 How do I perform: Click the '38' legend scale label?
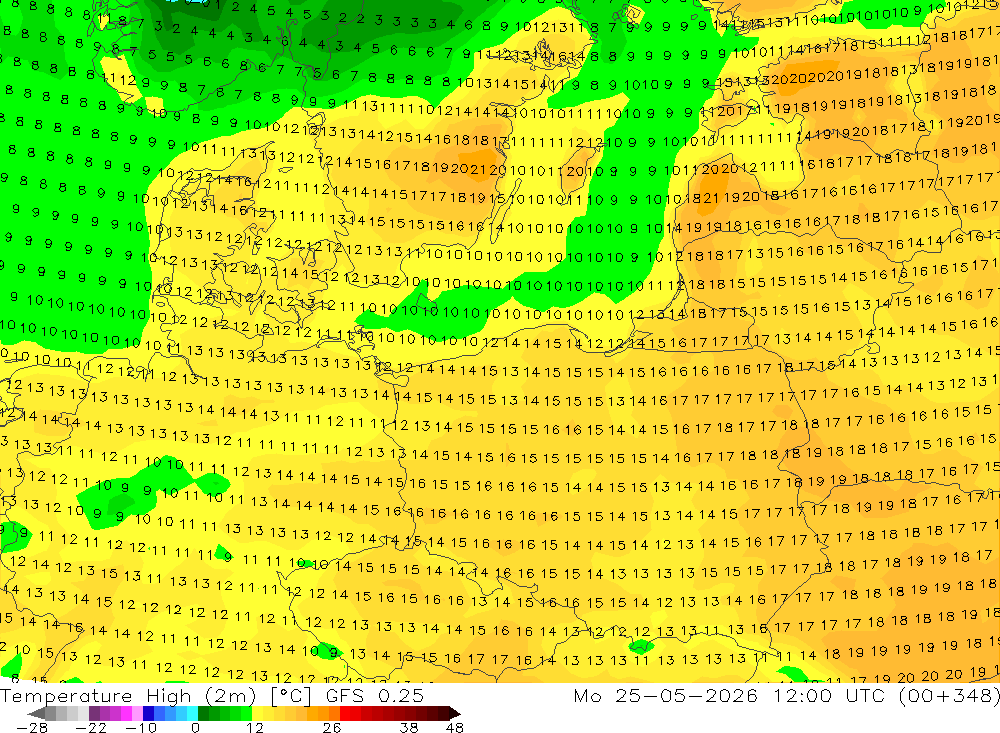[x=409, y=727]
